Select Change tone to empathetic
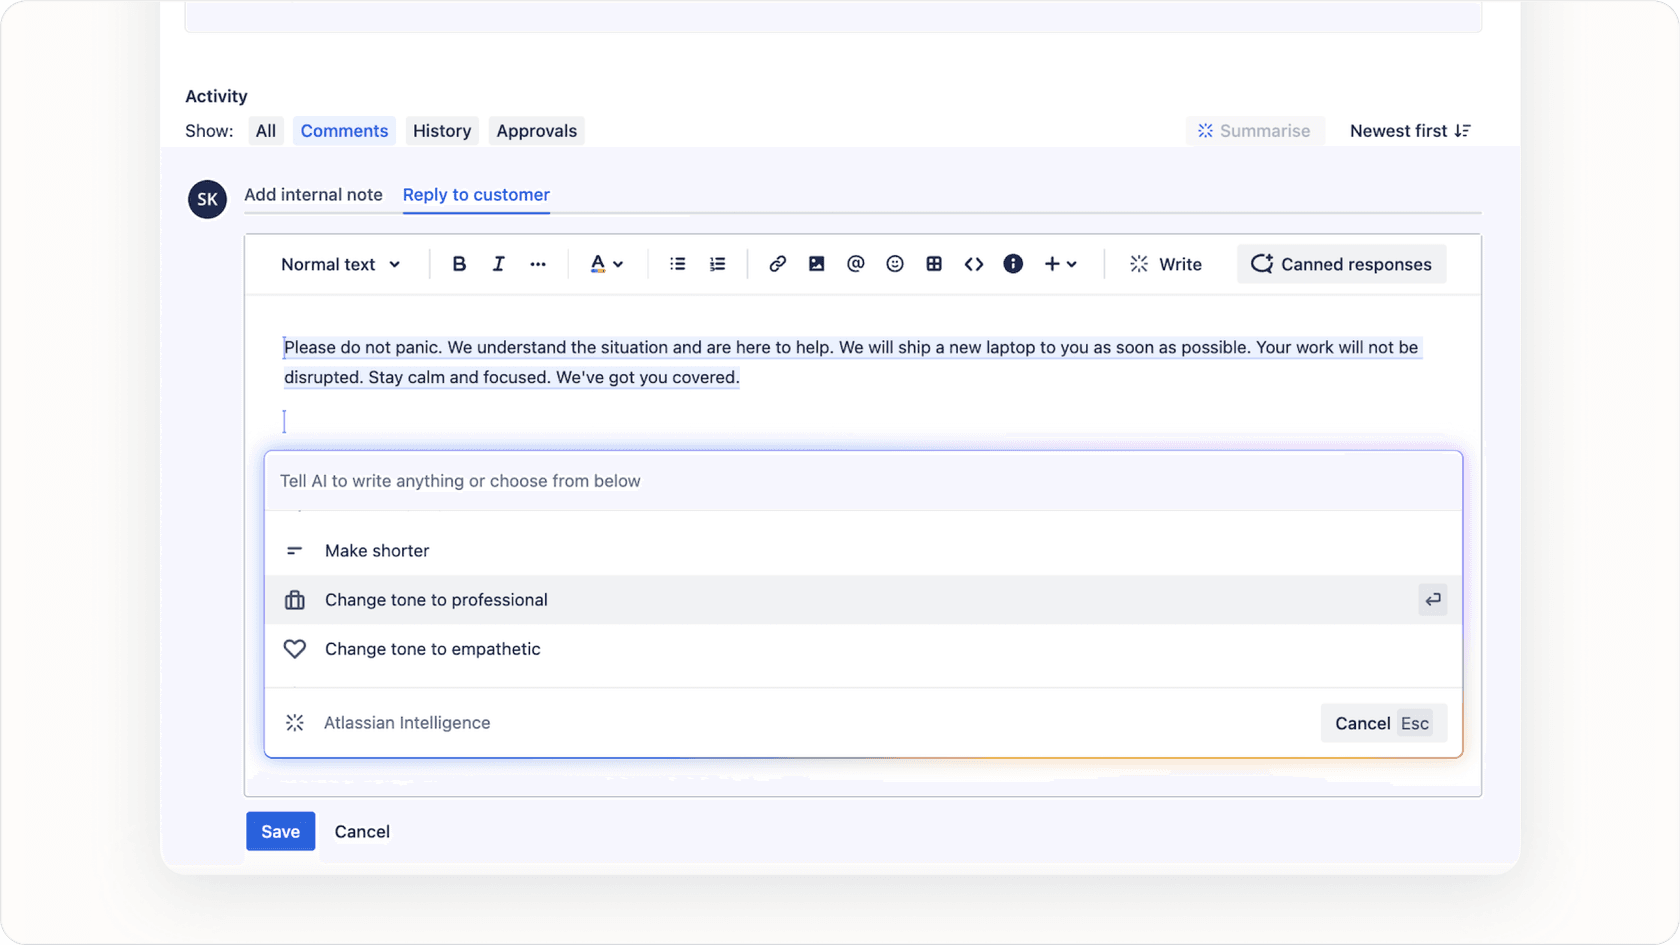Screen dimensions: 1680x945 tap(432, 648)
